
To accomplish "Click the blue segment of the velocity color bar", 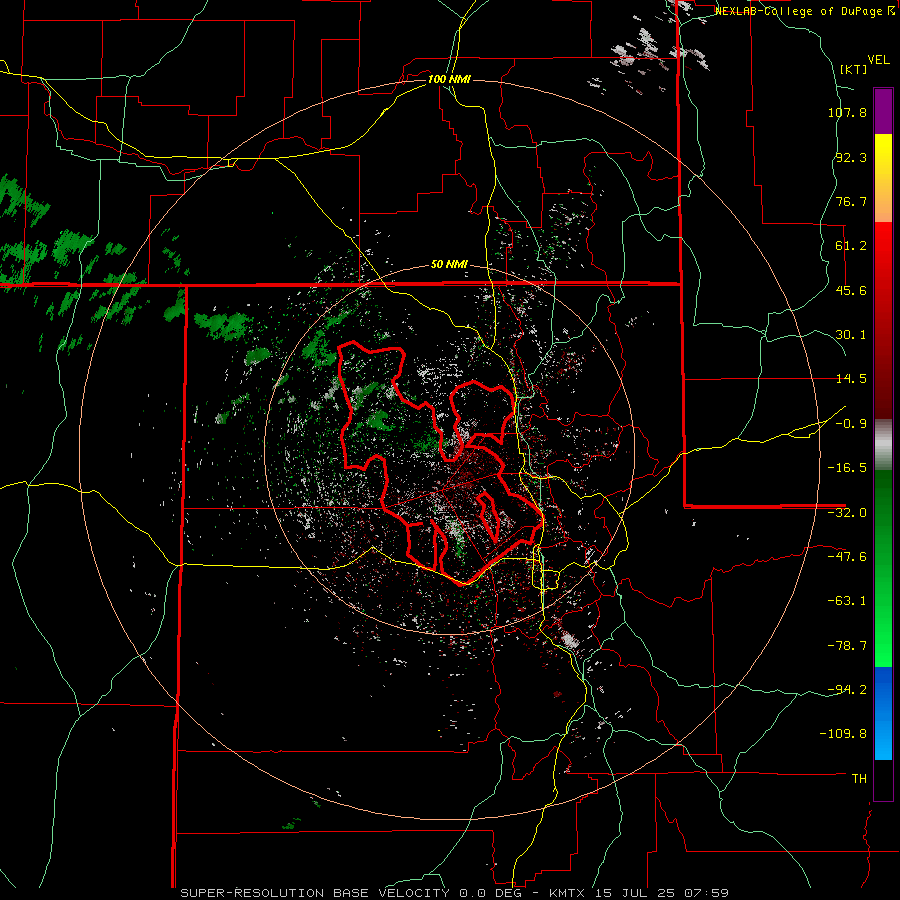I will [x=883, y=713].
